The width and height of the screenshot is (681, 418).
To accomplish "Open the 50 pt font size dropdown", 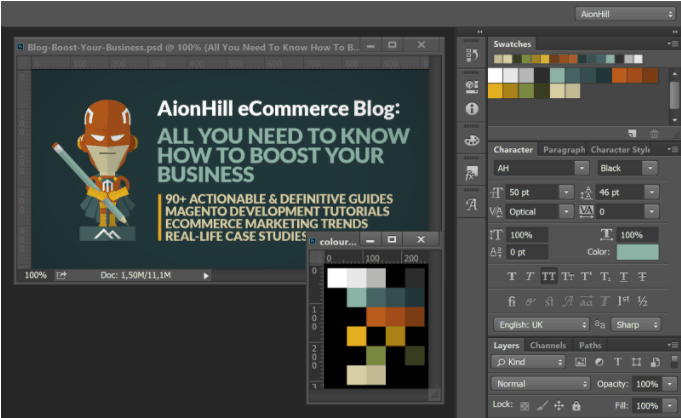I will pos(566,192).
